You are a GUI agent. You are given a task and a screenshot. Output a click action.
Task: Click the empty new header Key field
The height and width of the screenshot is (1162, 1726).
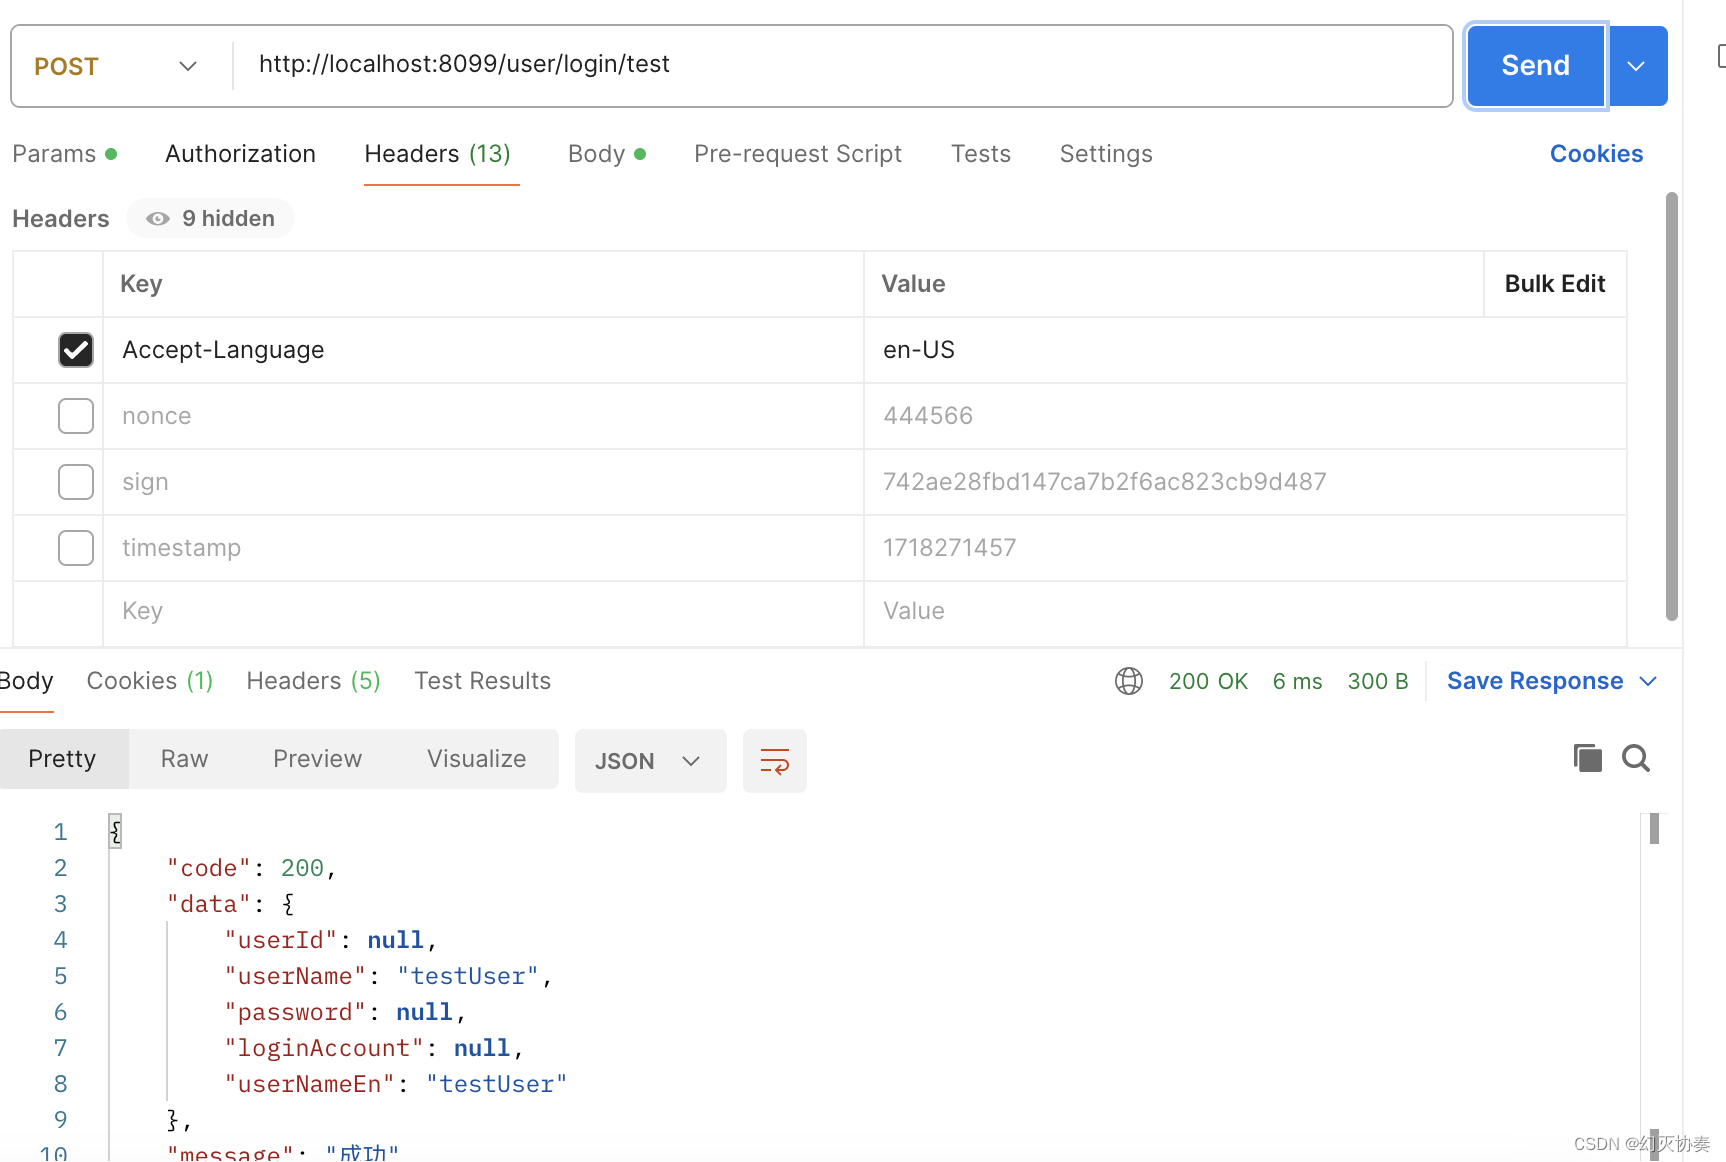pyautogui.click(x=483, y=611)
